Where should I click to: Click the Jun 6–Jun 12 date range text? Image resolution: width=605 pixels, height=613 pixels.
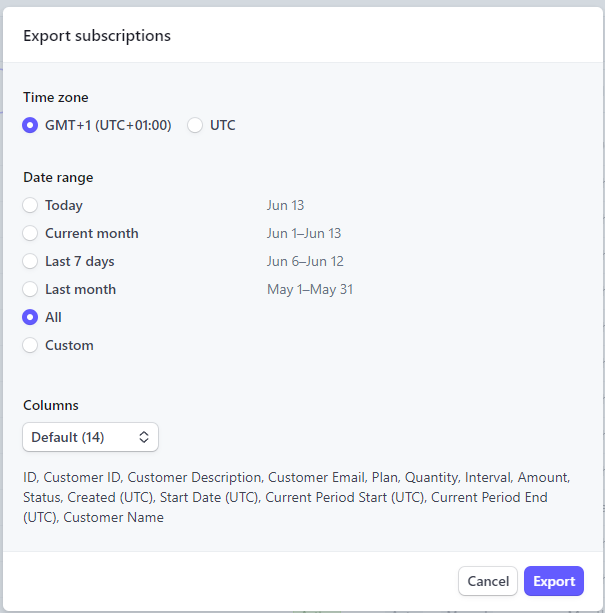click(304, 261)
